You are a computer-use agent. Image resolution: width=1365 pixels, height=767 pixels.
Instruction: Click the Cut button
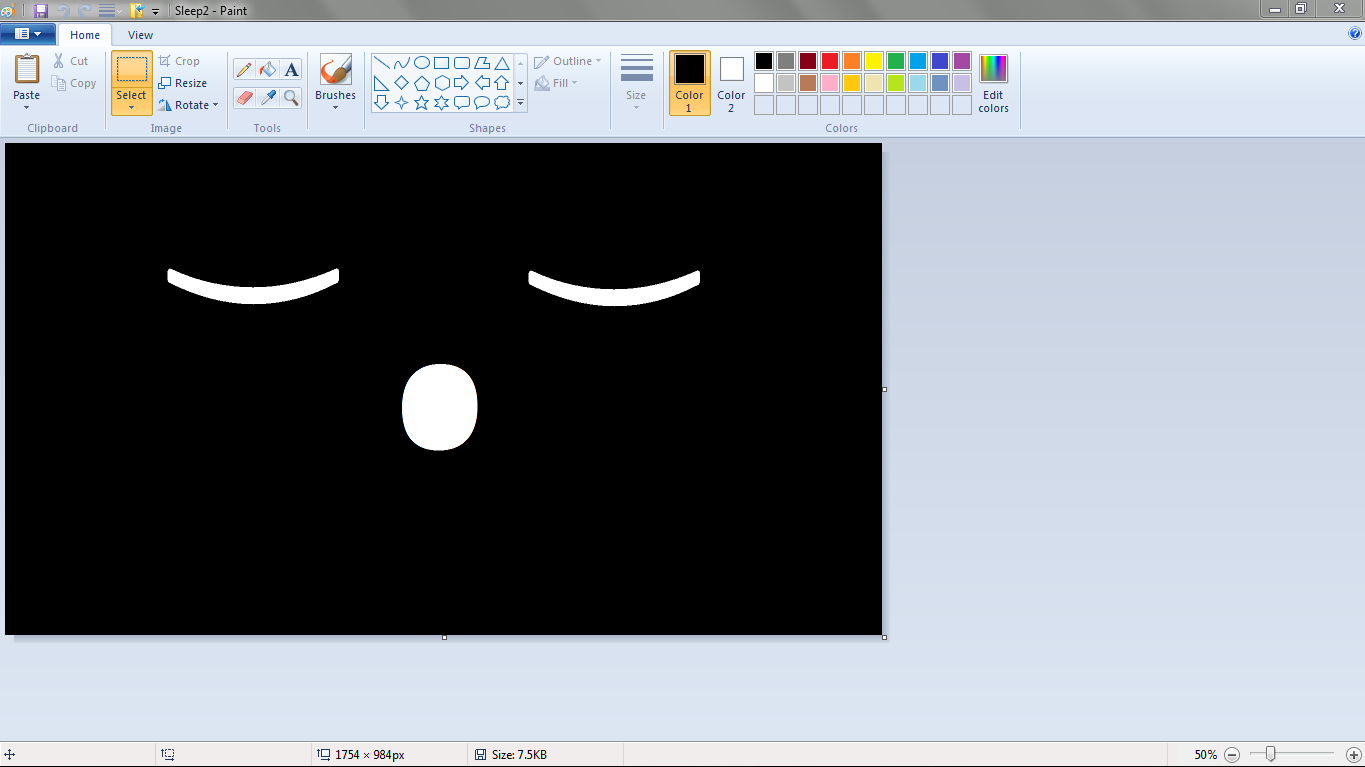click(x=71, y=61)
